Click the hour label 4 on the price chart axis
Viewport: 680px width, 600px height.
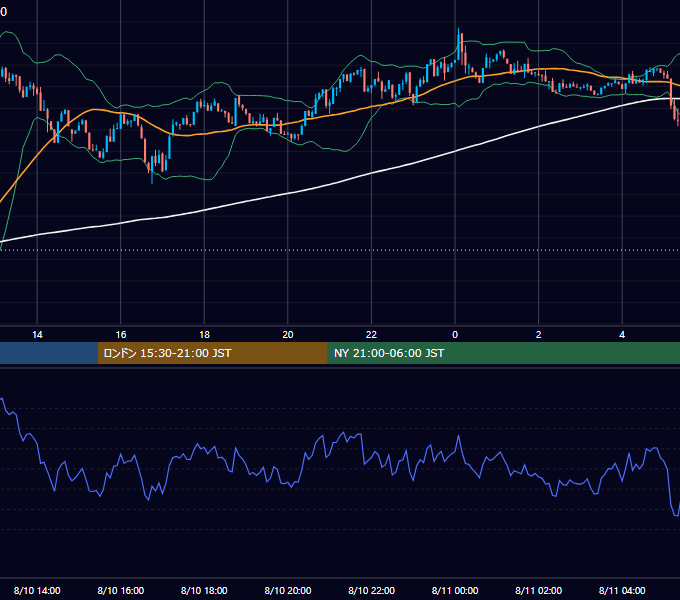tap(622, 335)
